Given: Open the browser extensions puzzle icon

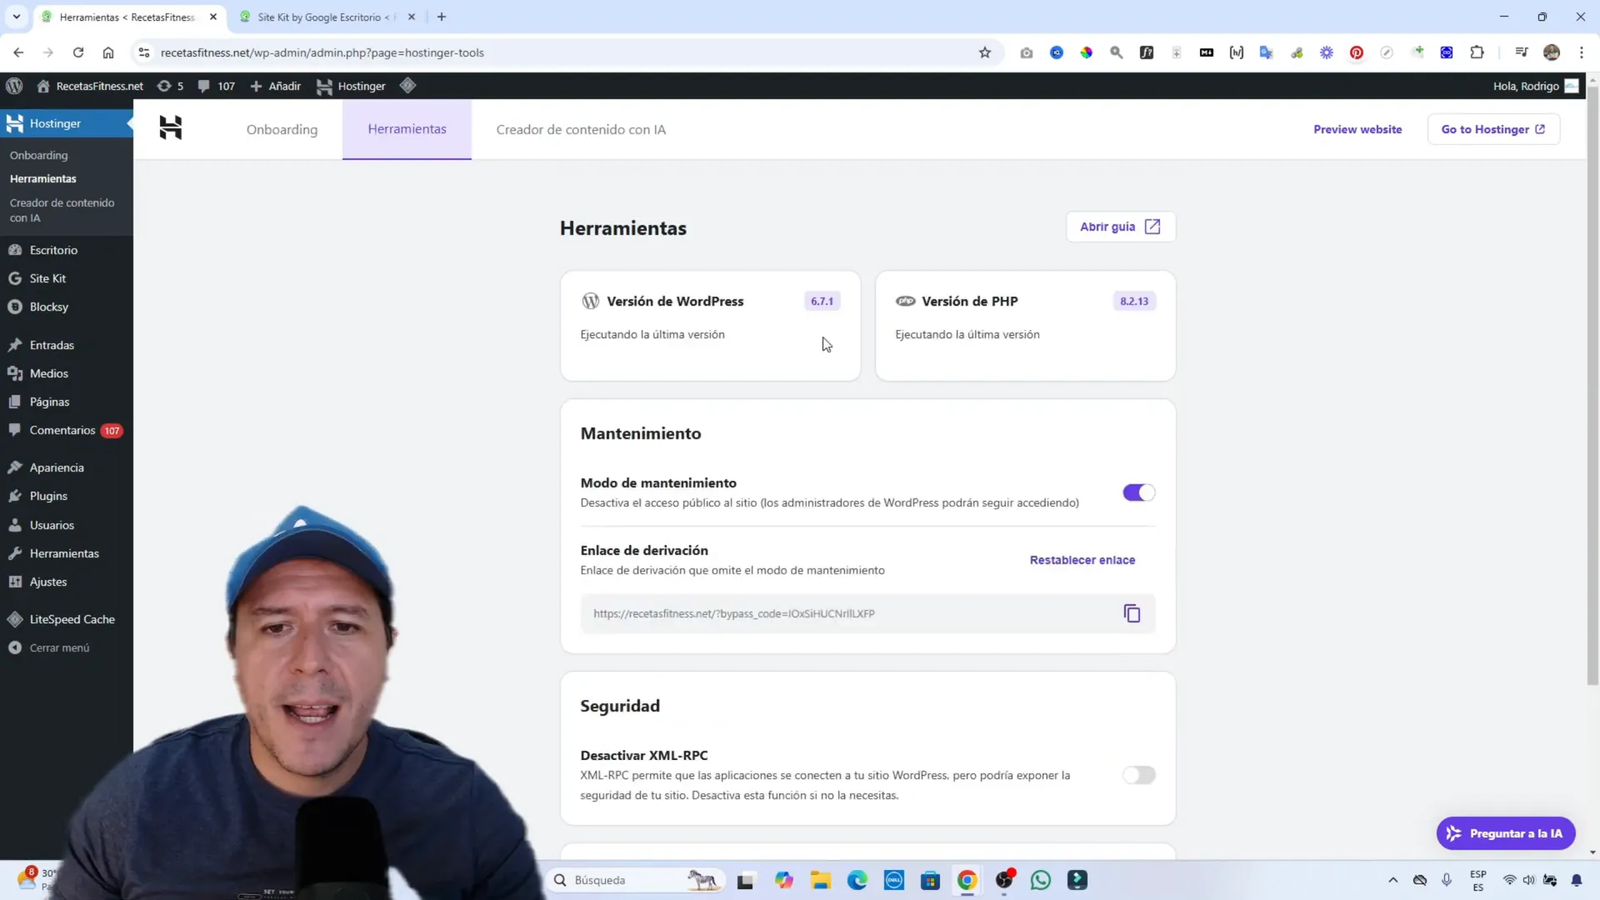Looking at the screenshot, I should click(x=1477, y=53).
